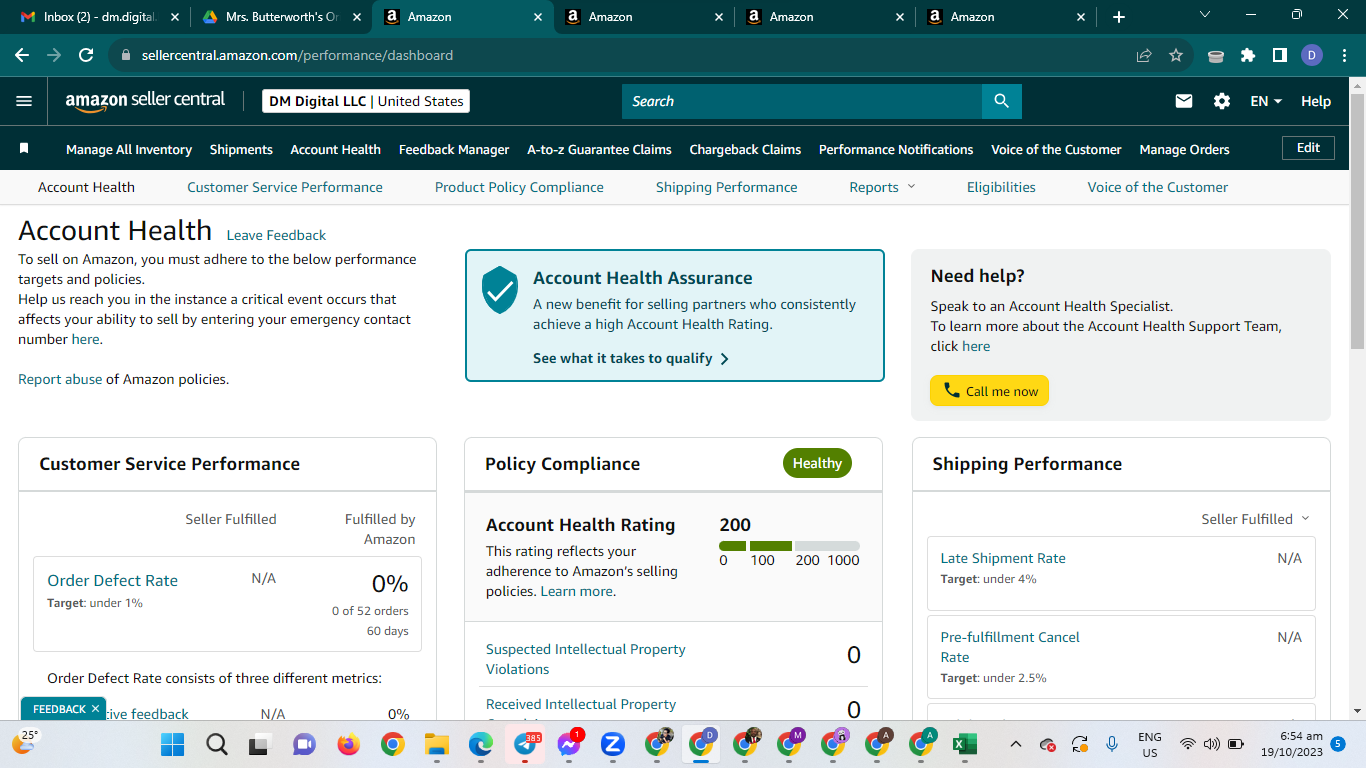Click the magnifying glass search button
Image resolution: width=1366 pixels, height=768 pixels.
click(x=1001, y=101)
